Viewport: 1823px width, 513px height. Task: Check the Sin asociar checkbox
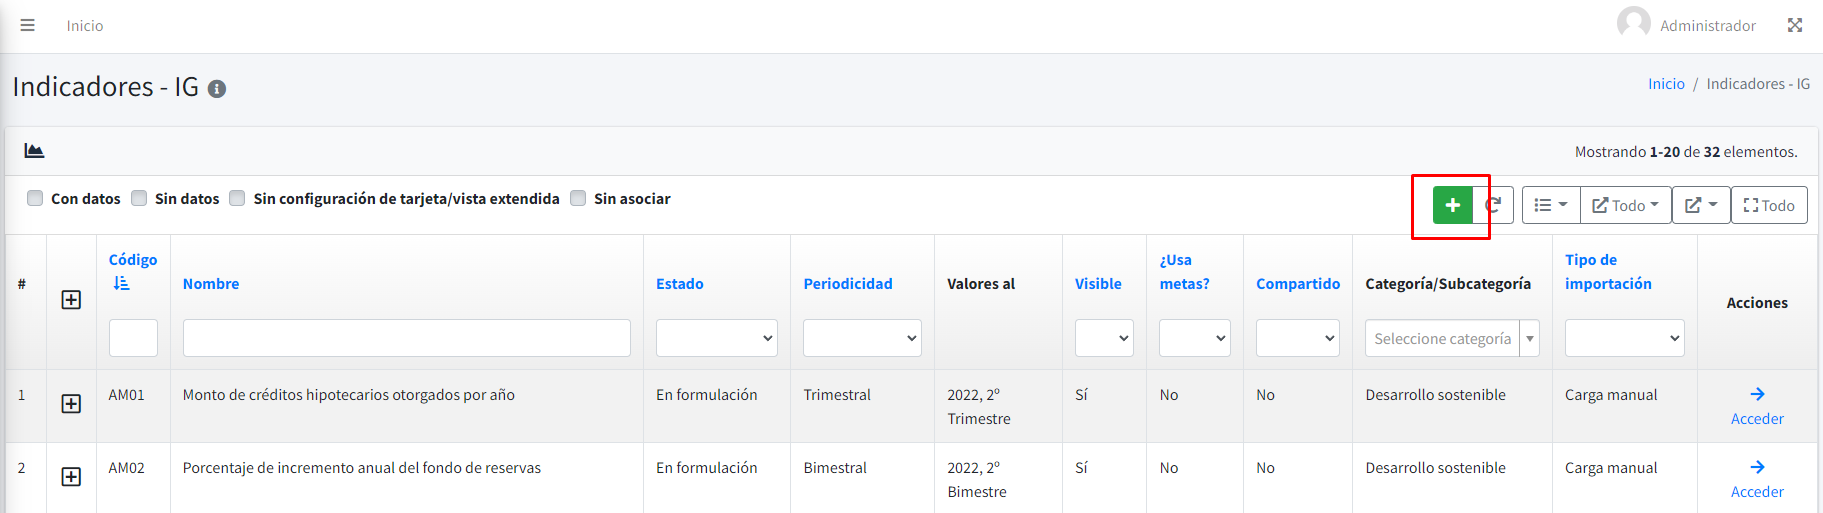click(x=578, y=198)
